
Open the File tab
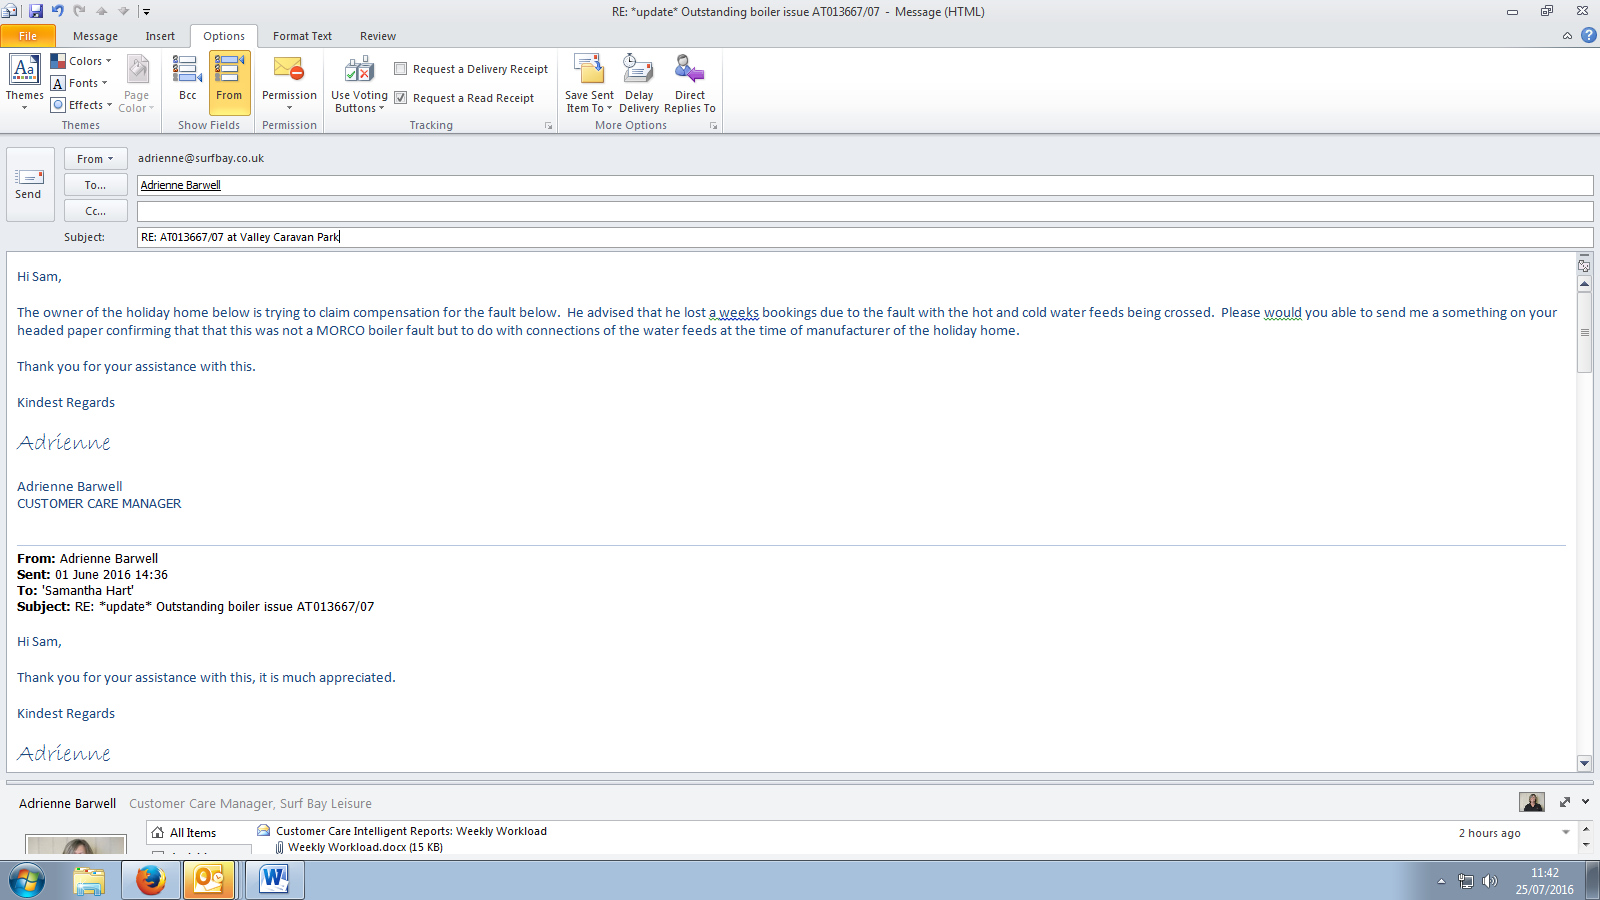(28, 36)
